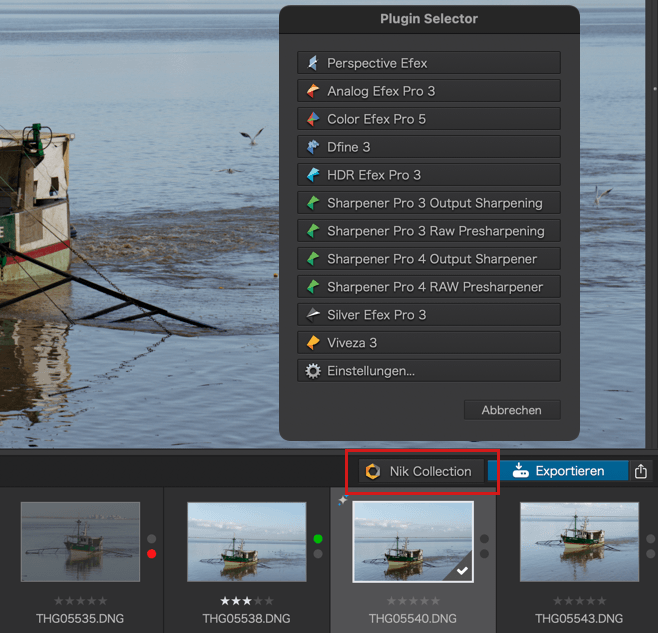Click filename label THG05543.DNG

pos(579,618)
